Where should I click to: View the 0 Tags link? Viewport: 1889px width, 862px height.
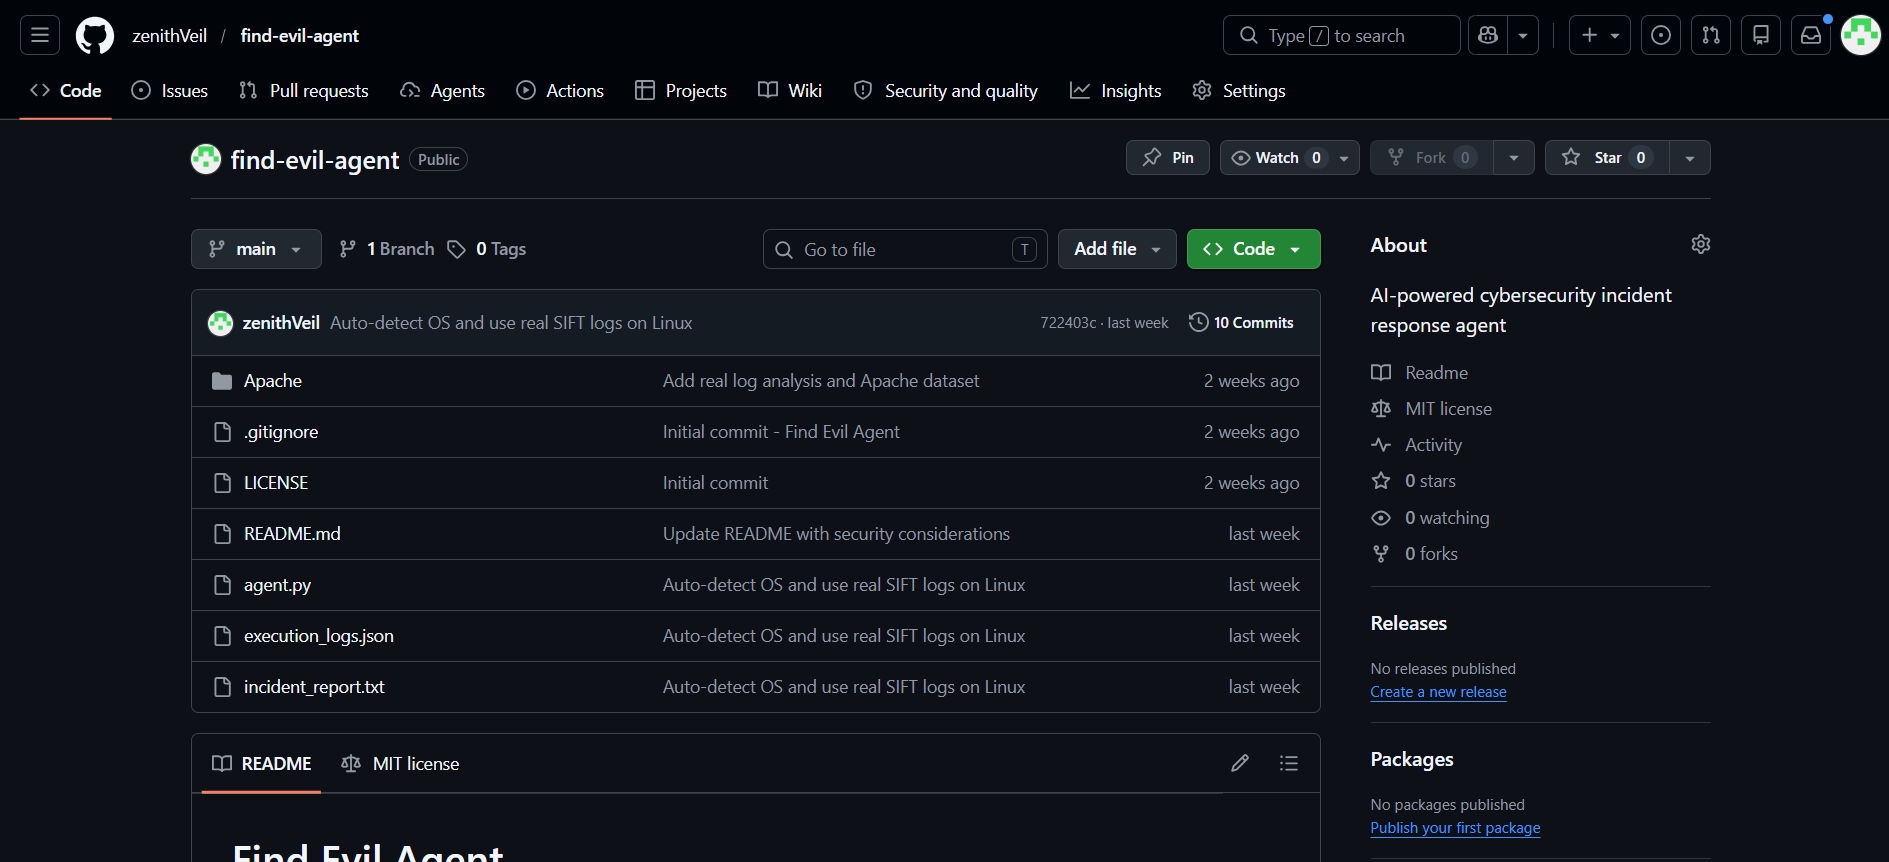[487, 249]
